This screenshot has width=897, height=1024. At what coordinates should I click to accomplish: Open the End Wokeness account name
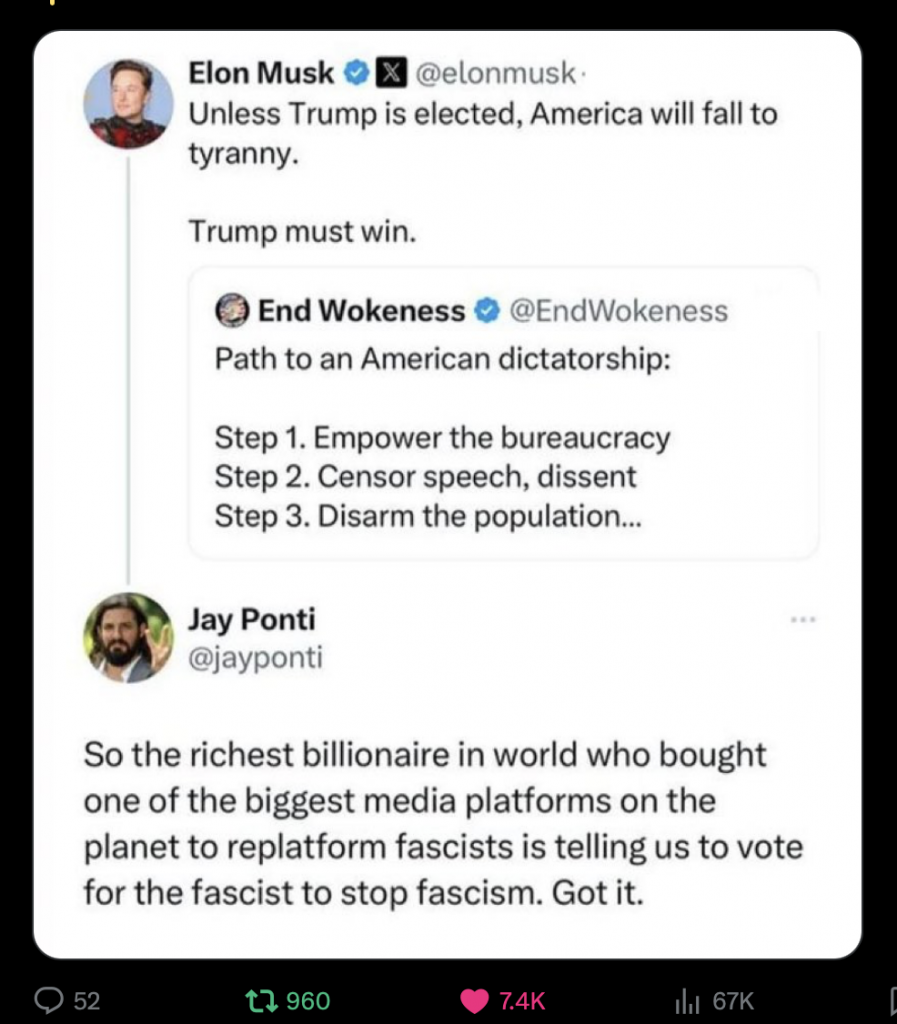pyautogui.click(x=361, y=312)
